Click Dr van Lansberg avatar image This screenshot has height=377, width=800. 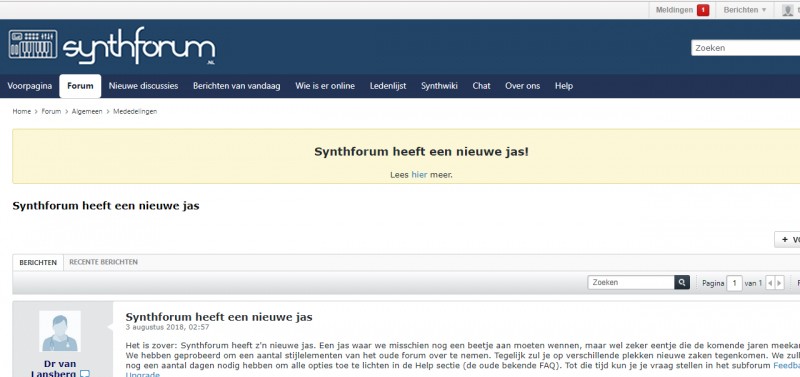(x=60, y=331)
